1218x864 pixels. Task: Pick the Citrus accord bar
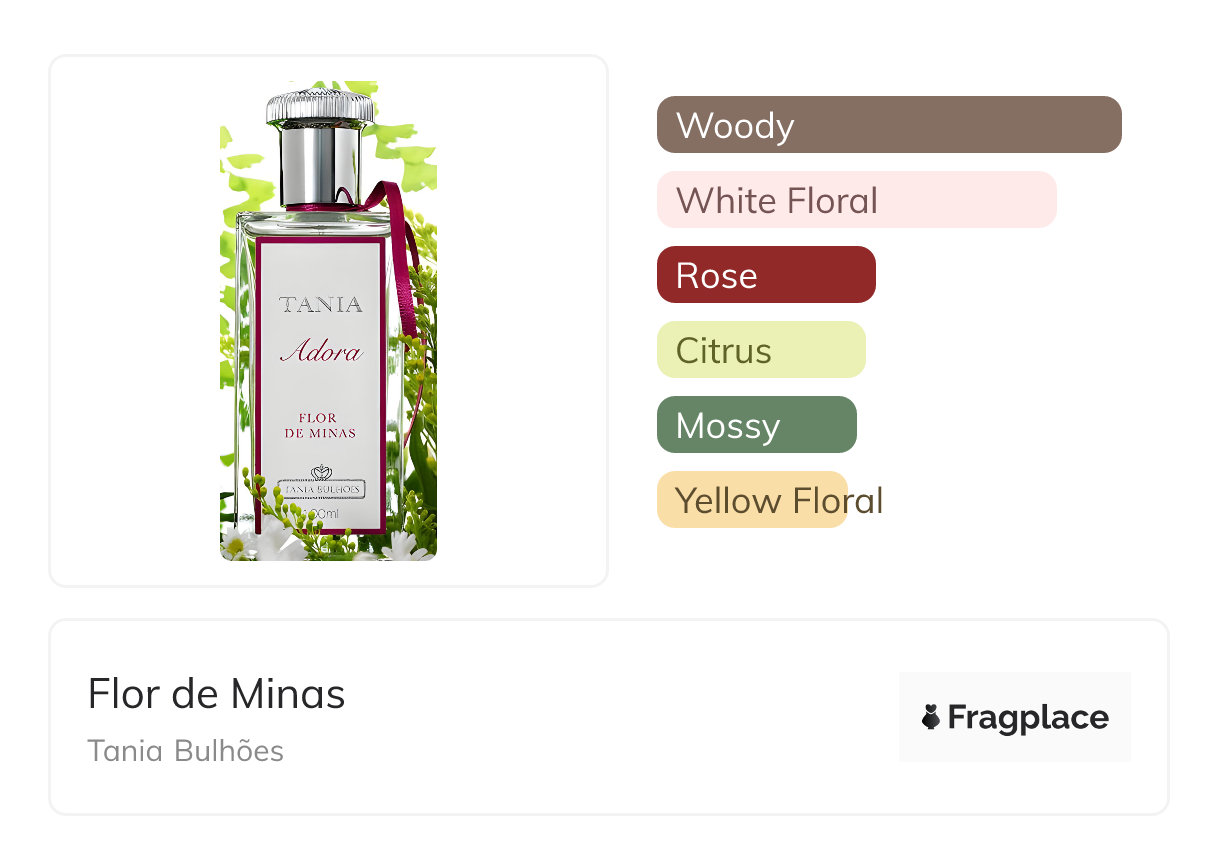(761, 350)
